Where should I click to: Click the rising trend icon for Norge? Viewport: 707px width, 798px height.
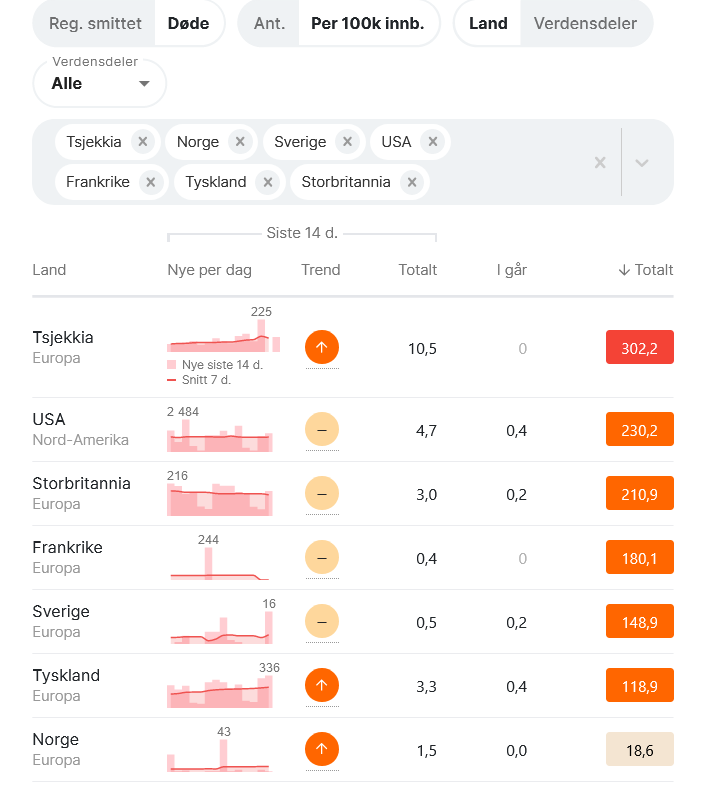pyautogui.click(x=322, y=749)
